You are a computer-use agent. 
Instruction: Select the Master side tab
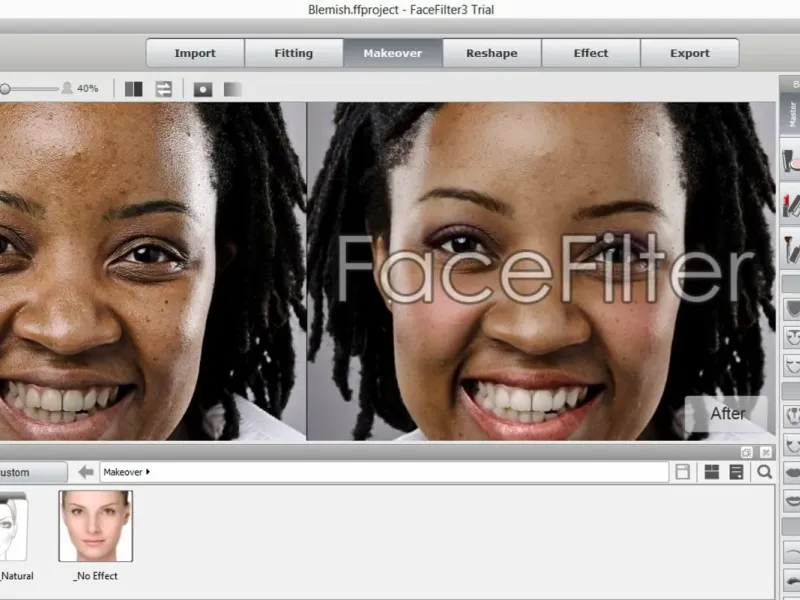[x=791, y=113]
